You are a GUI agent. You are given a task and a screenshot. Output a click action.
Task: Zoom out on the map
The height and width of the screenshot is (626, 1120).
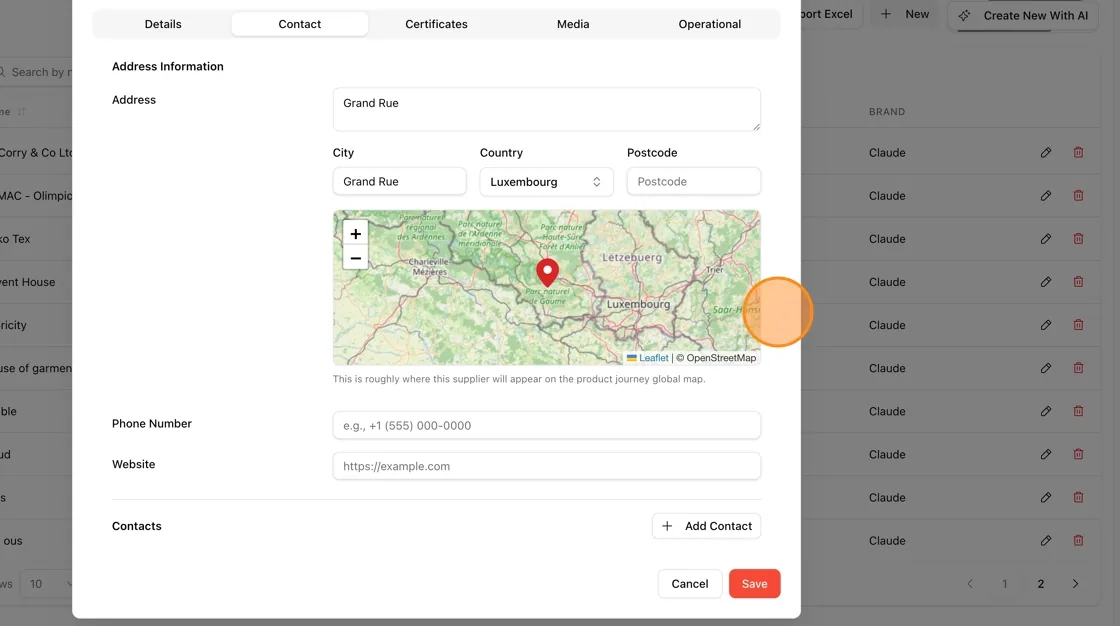coord(356,258)
